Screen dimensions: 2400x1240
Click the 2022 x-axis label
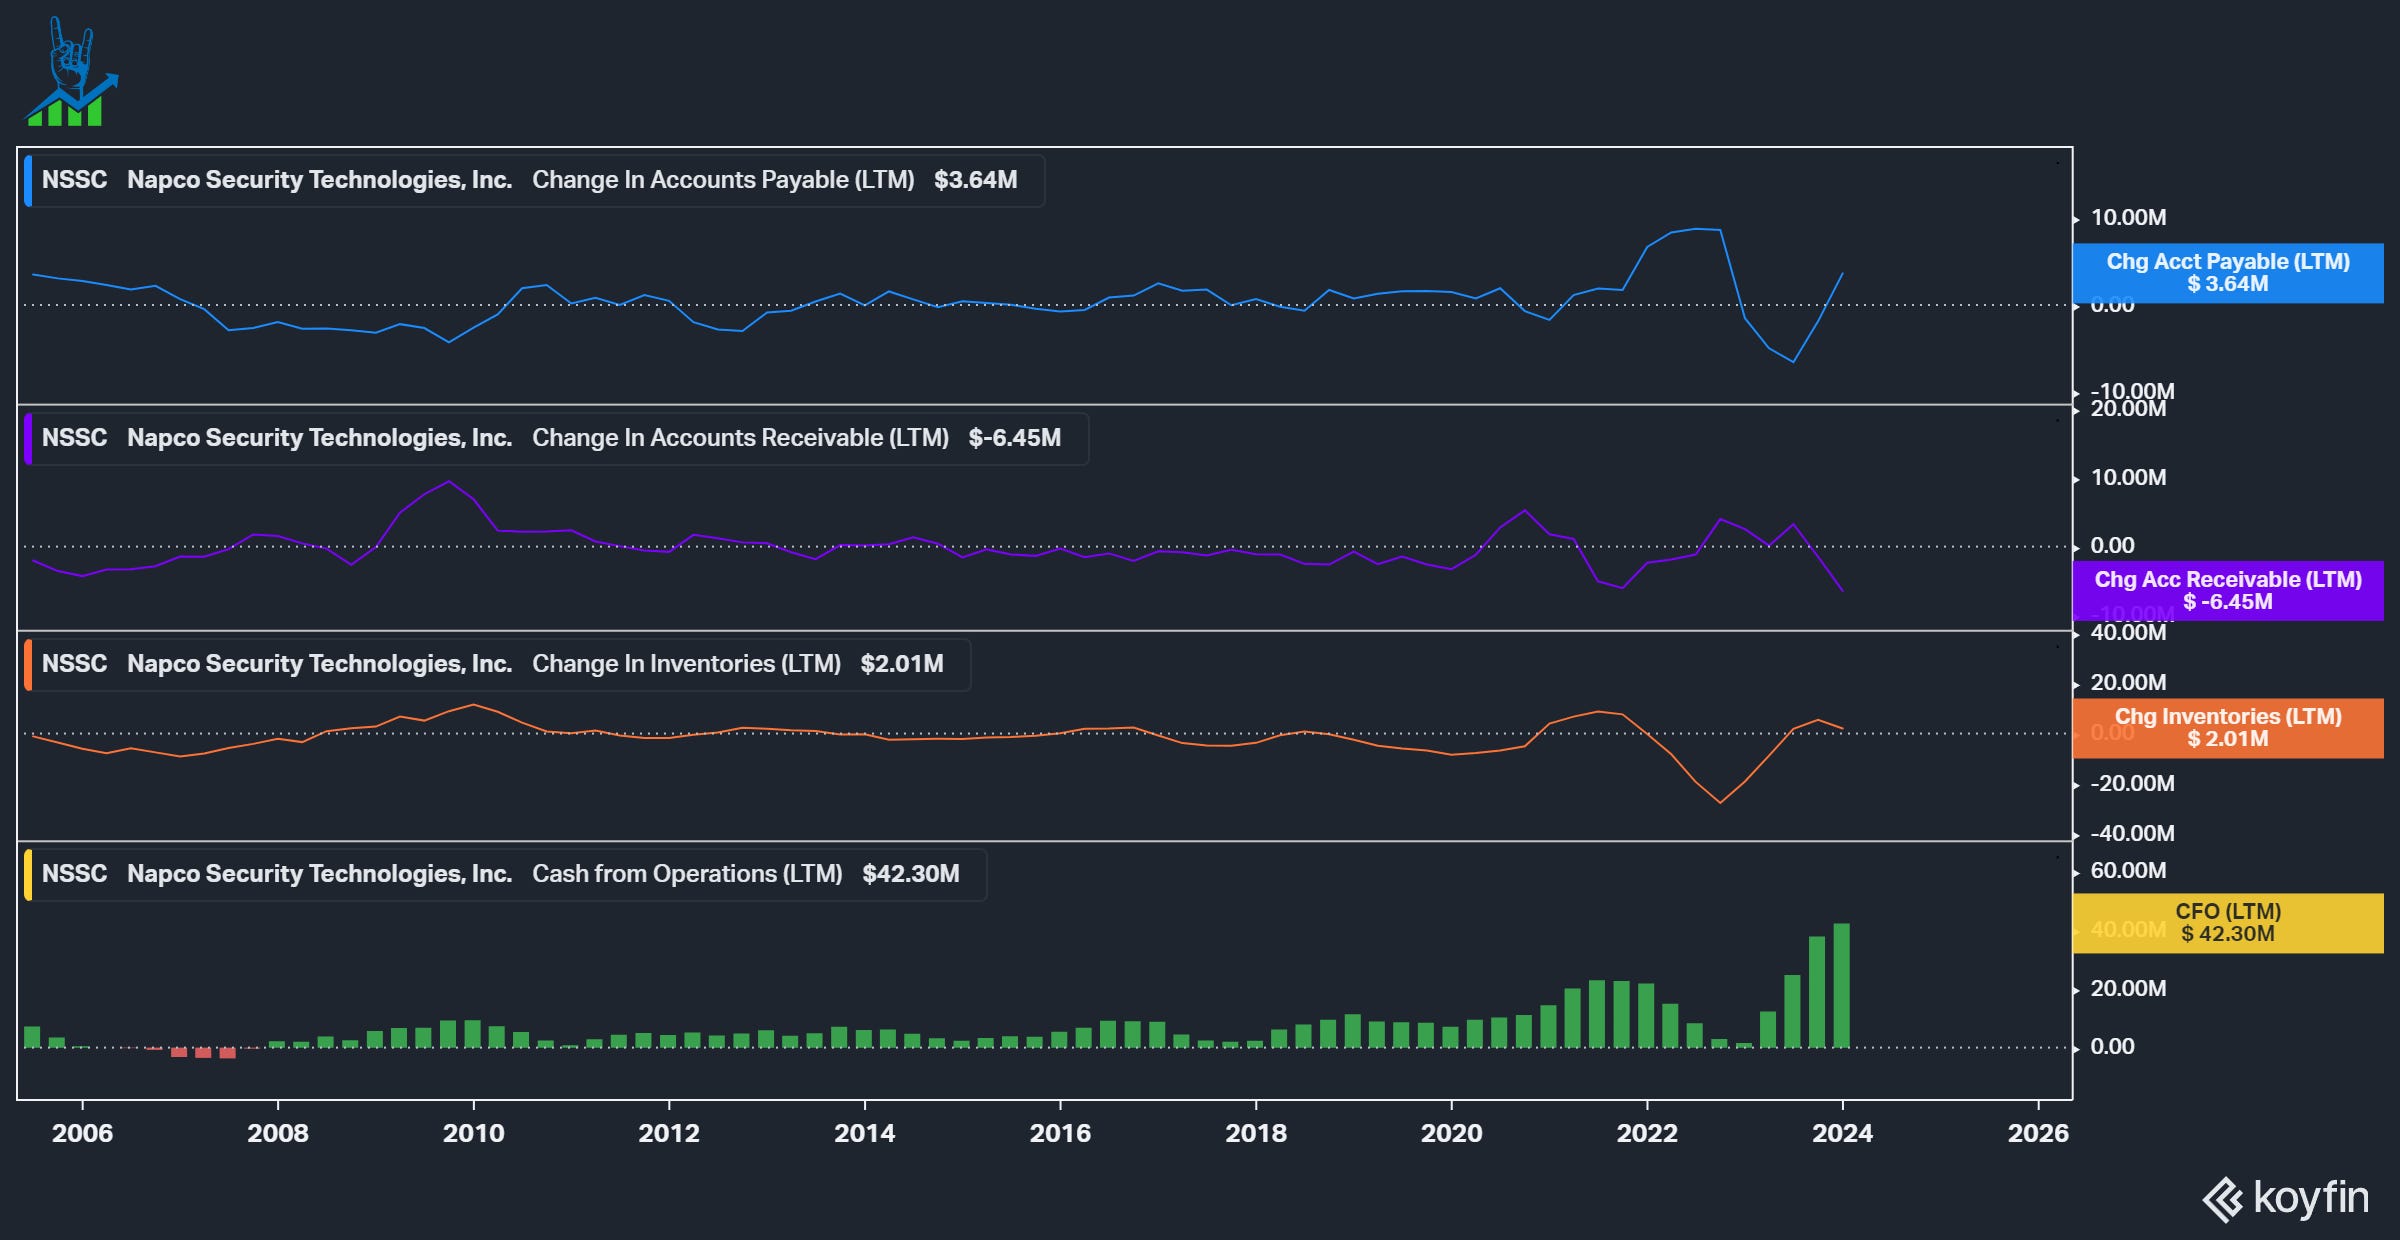pos(1647,1133)
